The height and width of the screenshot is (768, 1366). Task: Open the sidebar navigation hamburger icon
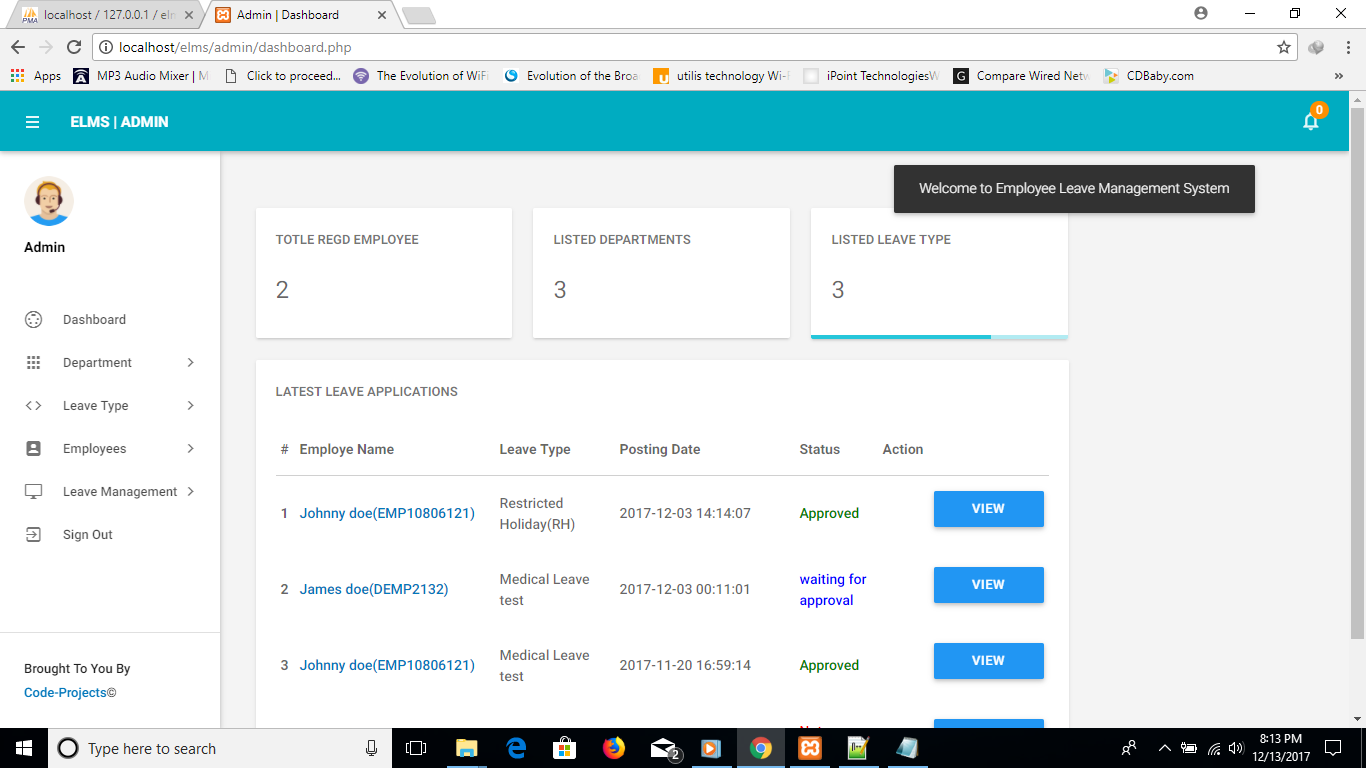(x=33, y=121)
